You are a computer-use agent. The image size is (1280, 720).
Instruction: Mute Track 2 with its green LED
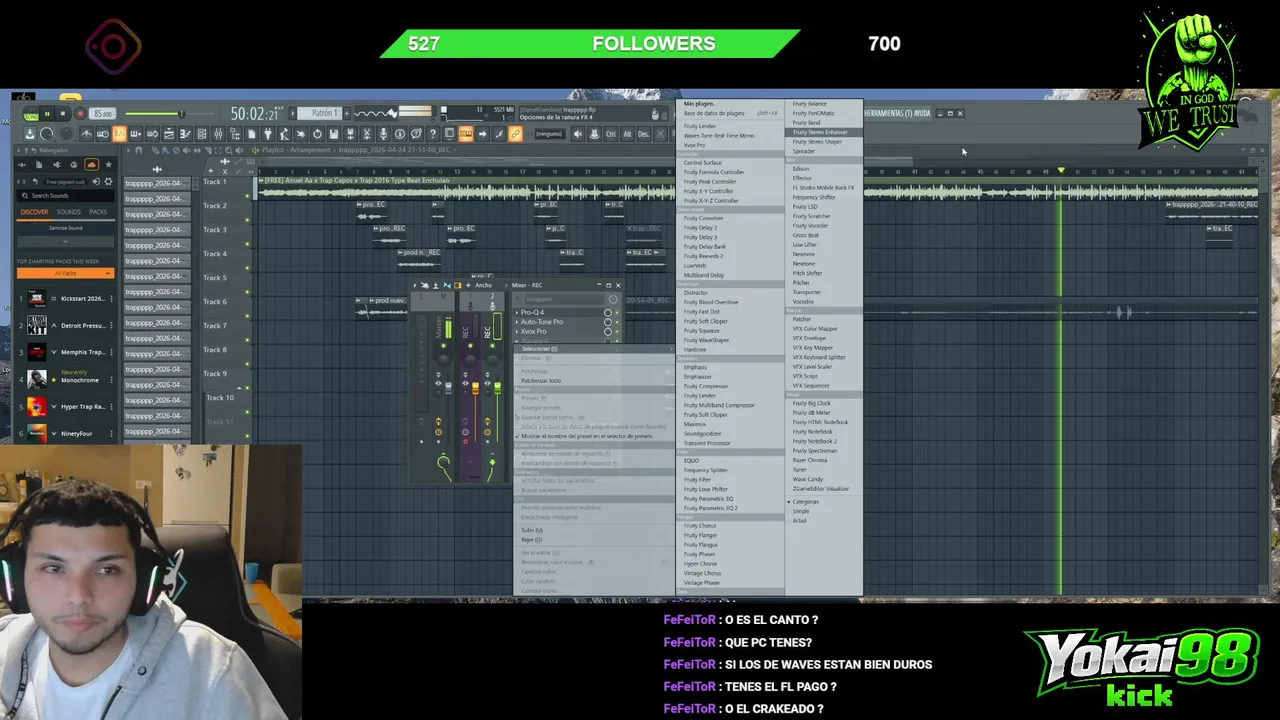pos(247,220)
